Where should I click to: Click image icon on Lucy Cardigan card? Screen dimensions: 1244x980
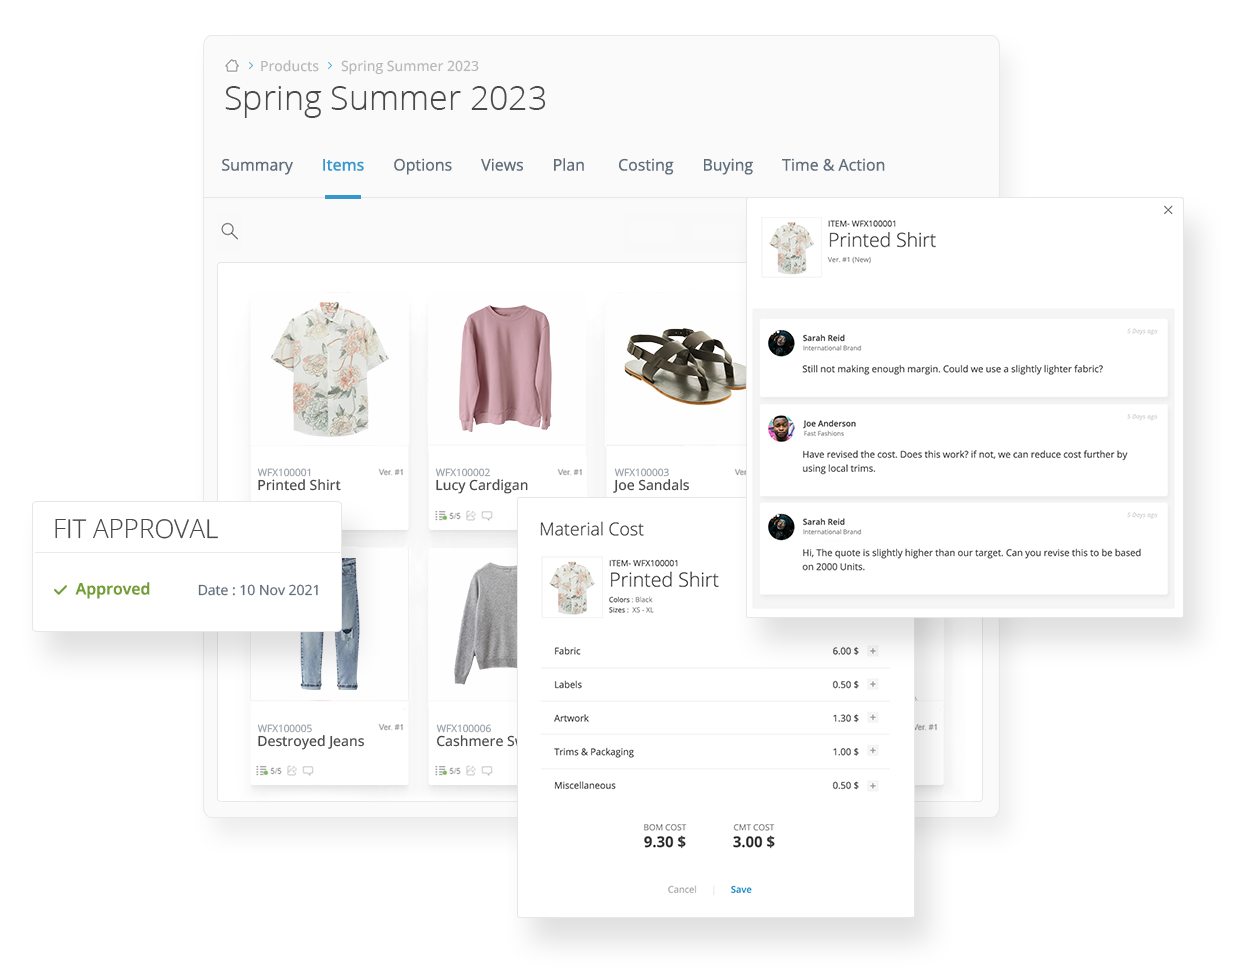coord(471,516)
